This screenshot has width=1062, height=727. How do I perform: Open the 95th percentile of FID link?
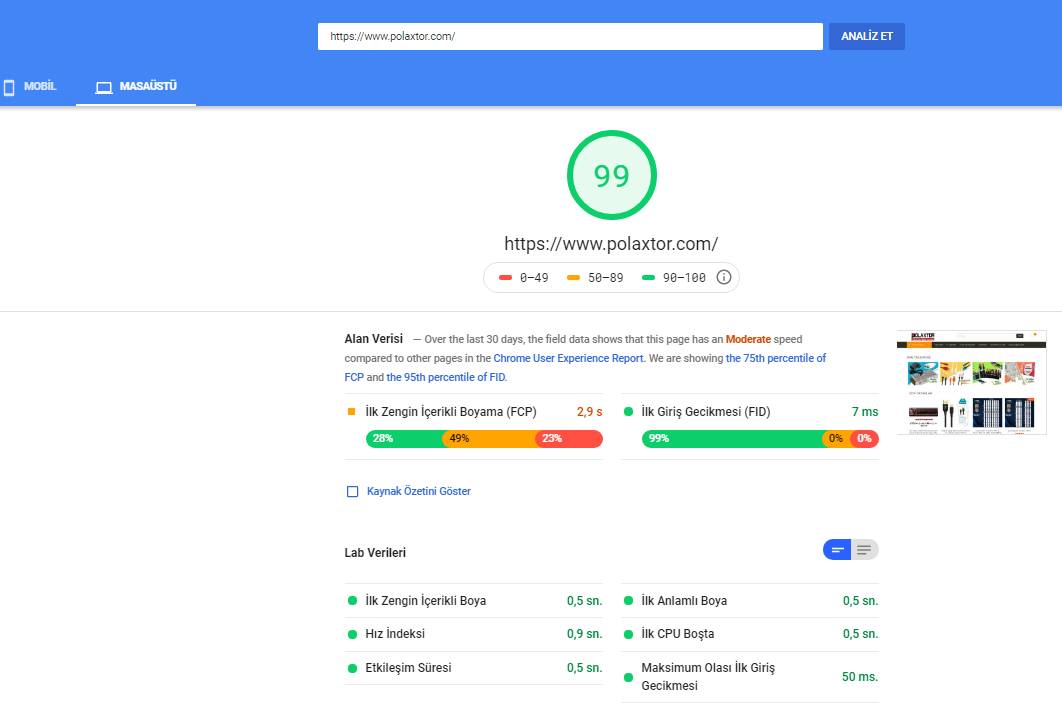pos(446,377)
